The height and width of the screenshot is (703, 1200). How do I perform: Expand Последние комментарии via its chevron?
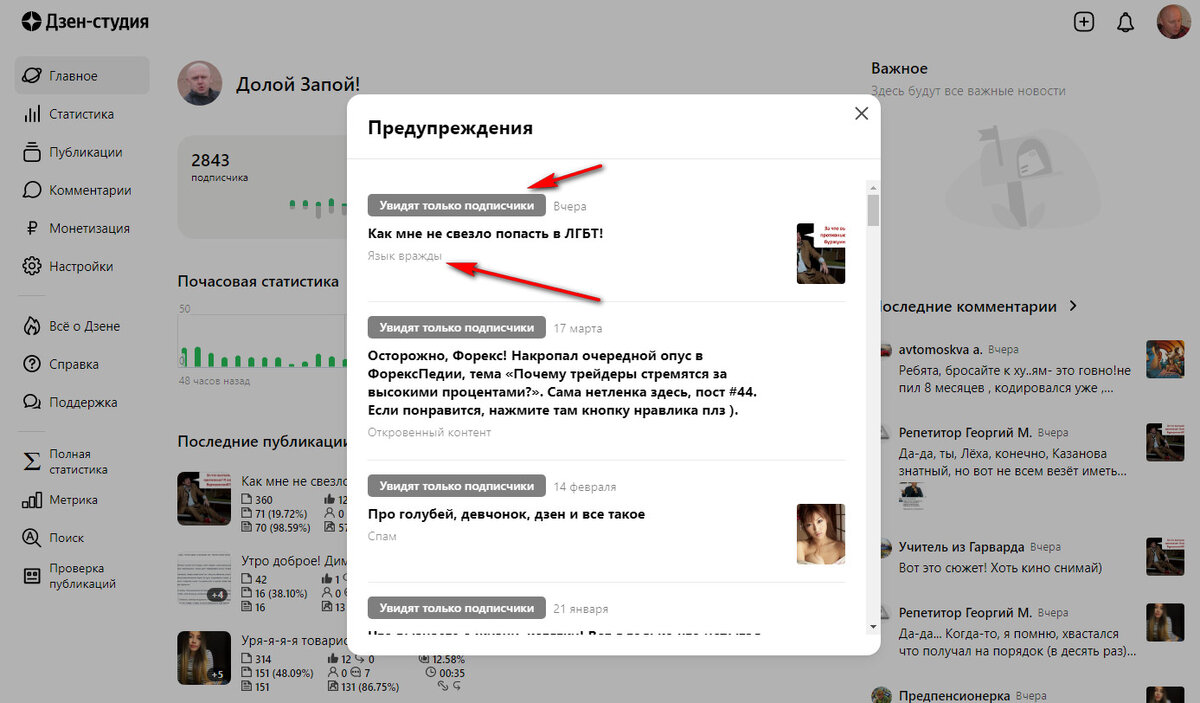point(1073,306)
